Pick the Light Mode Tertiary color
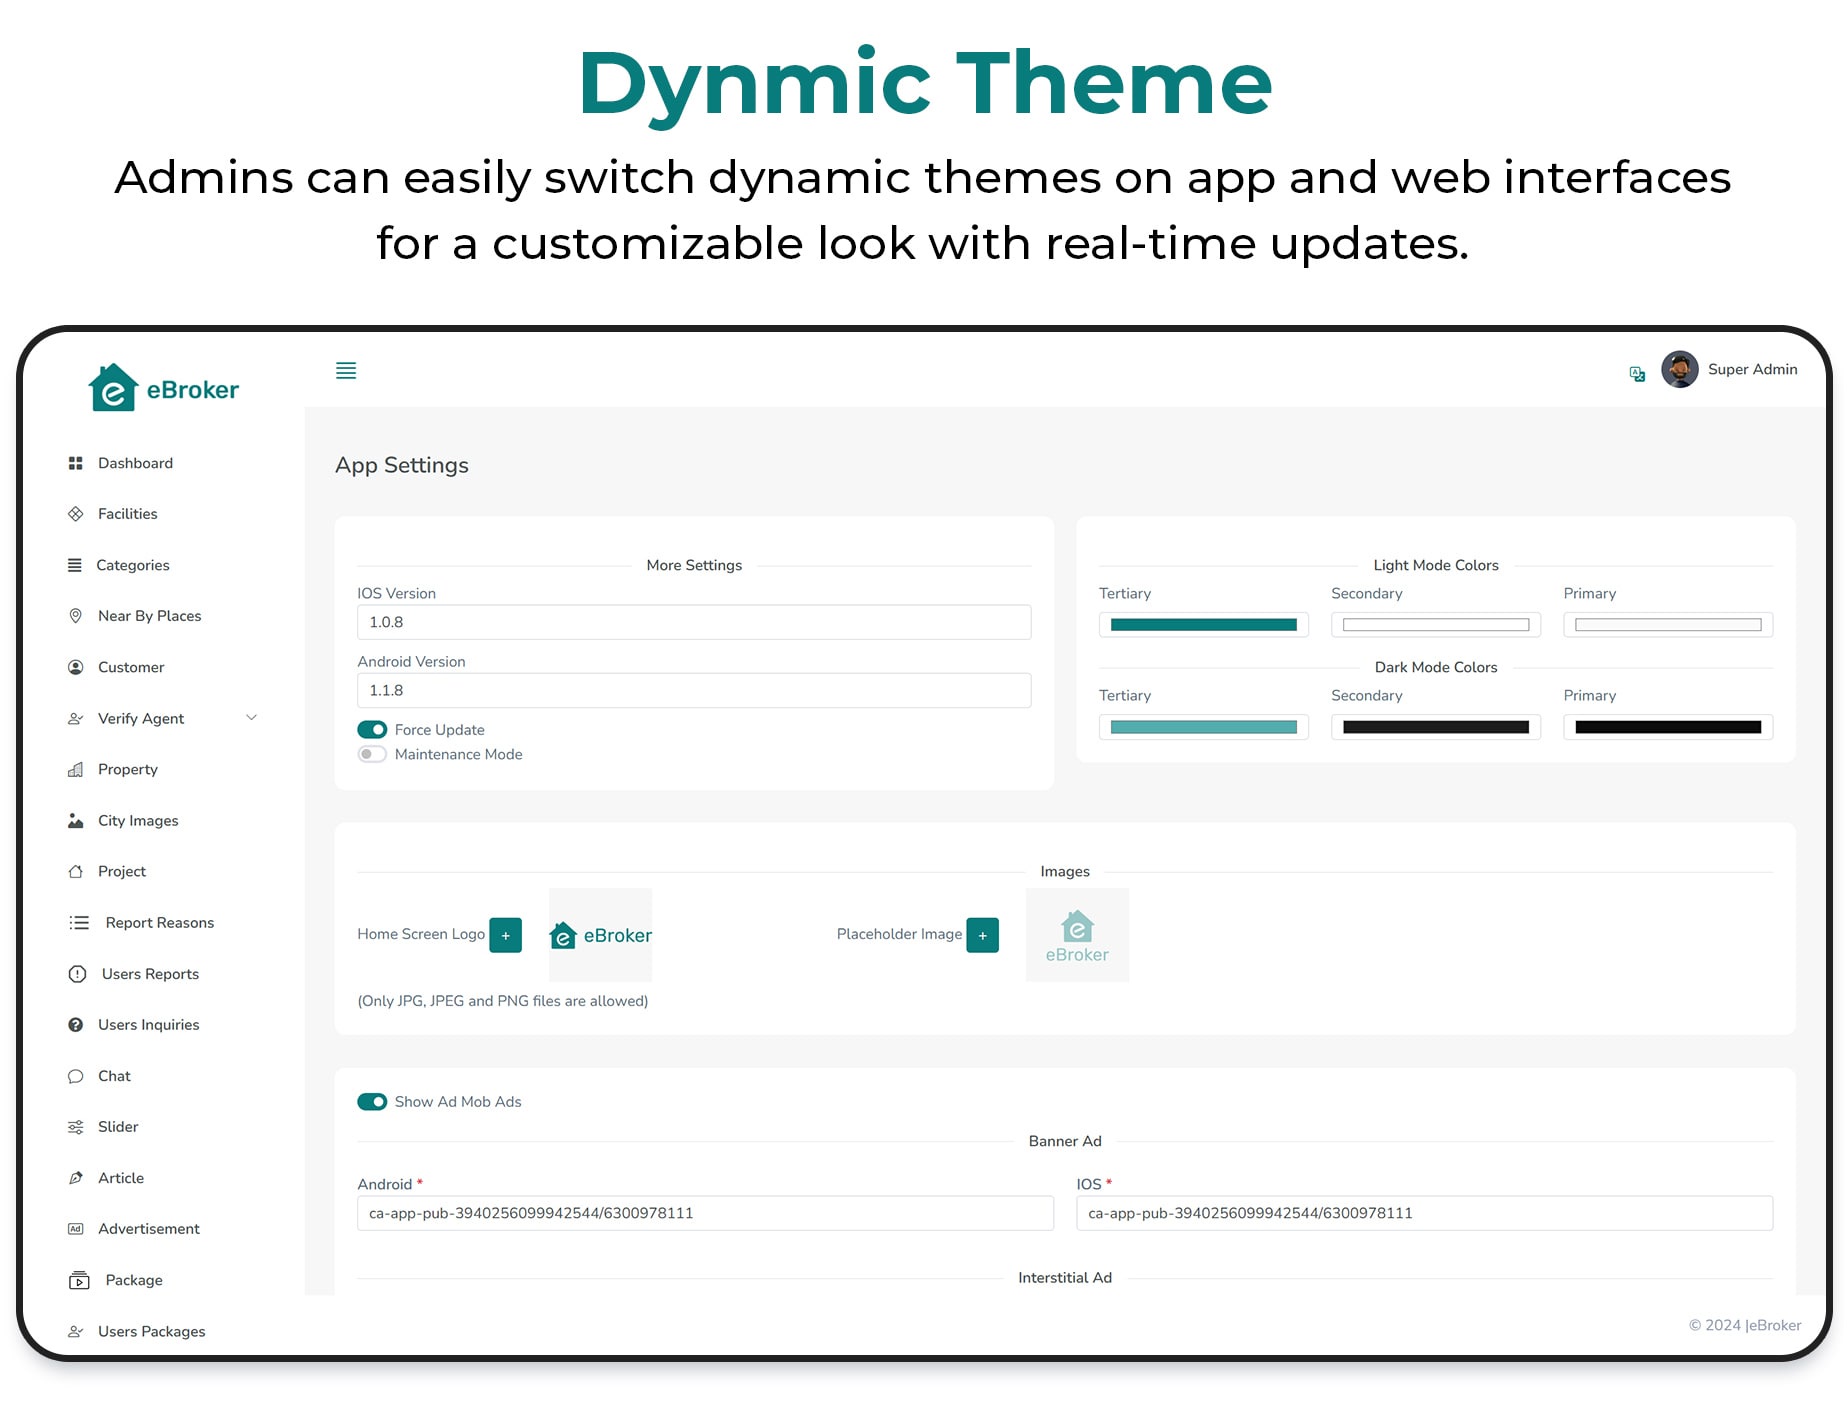Screen dimensions: 1848x1427 coord(1203,625)
